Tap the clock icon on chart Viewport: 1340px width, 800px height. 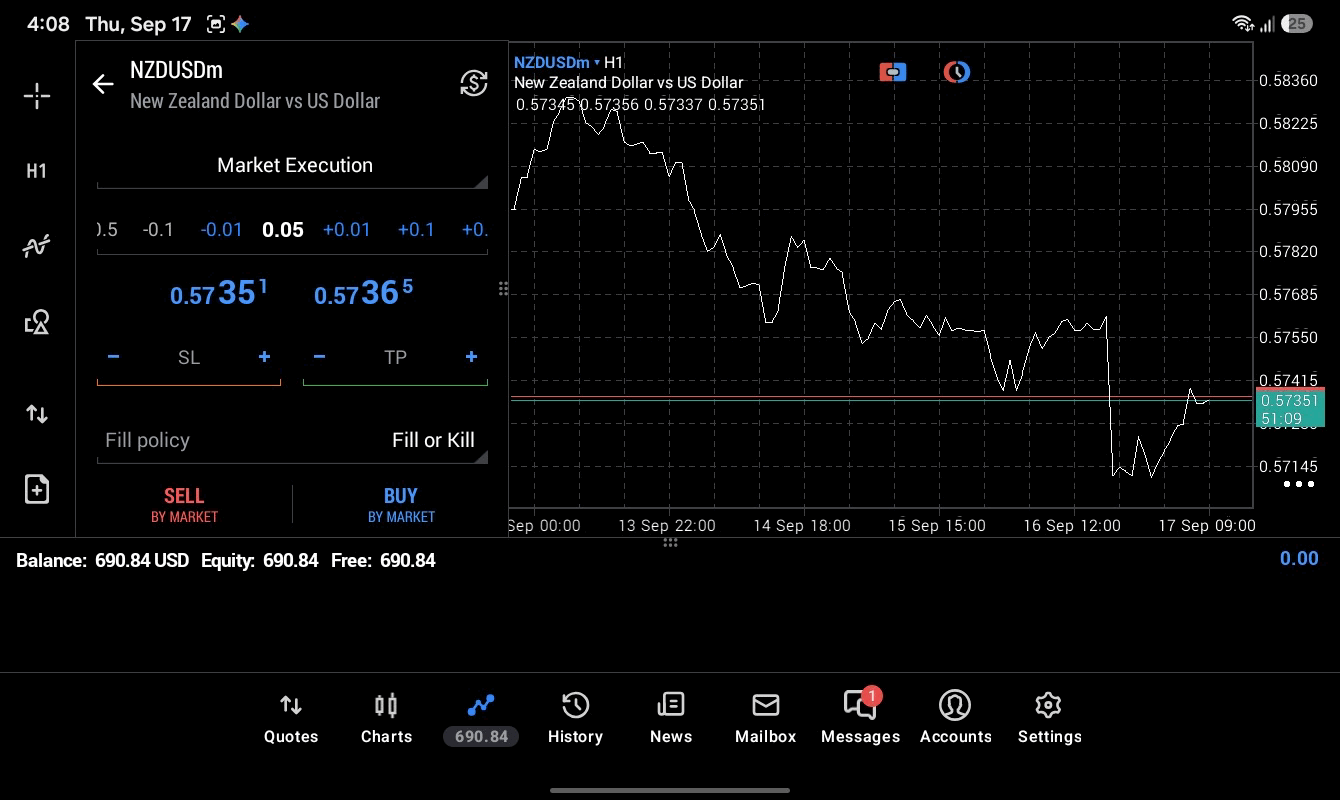[x=957, y=72]
